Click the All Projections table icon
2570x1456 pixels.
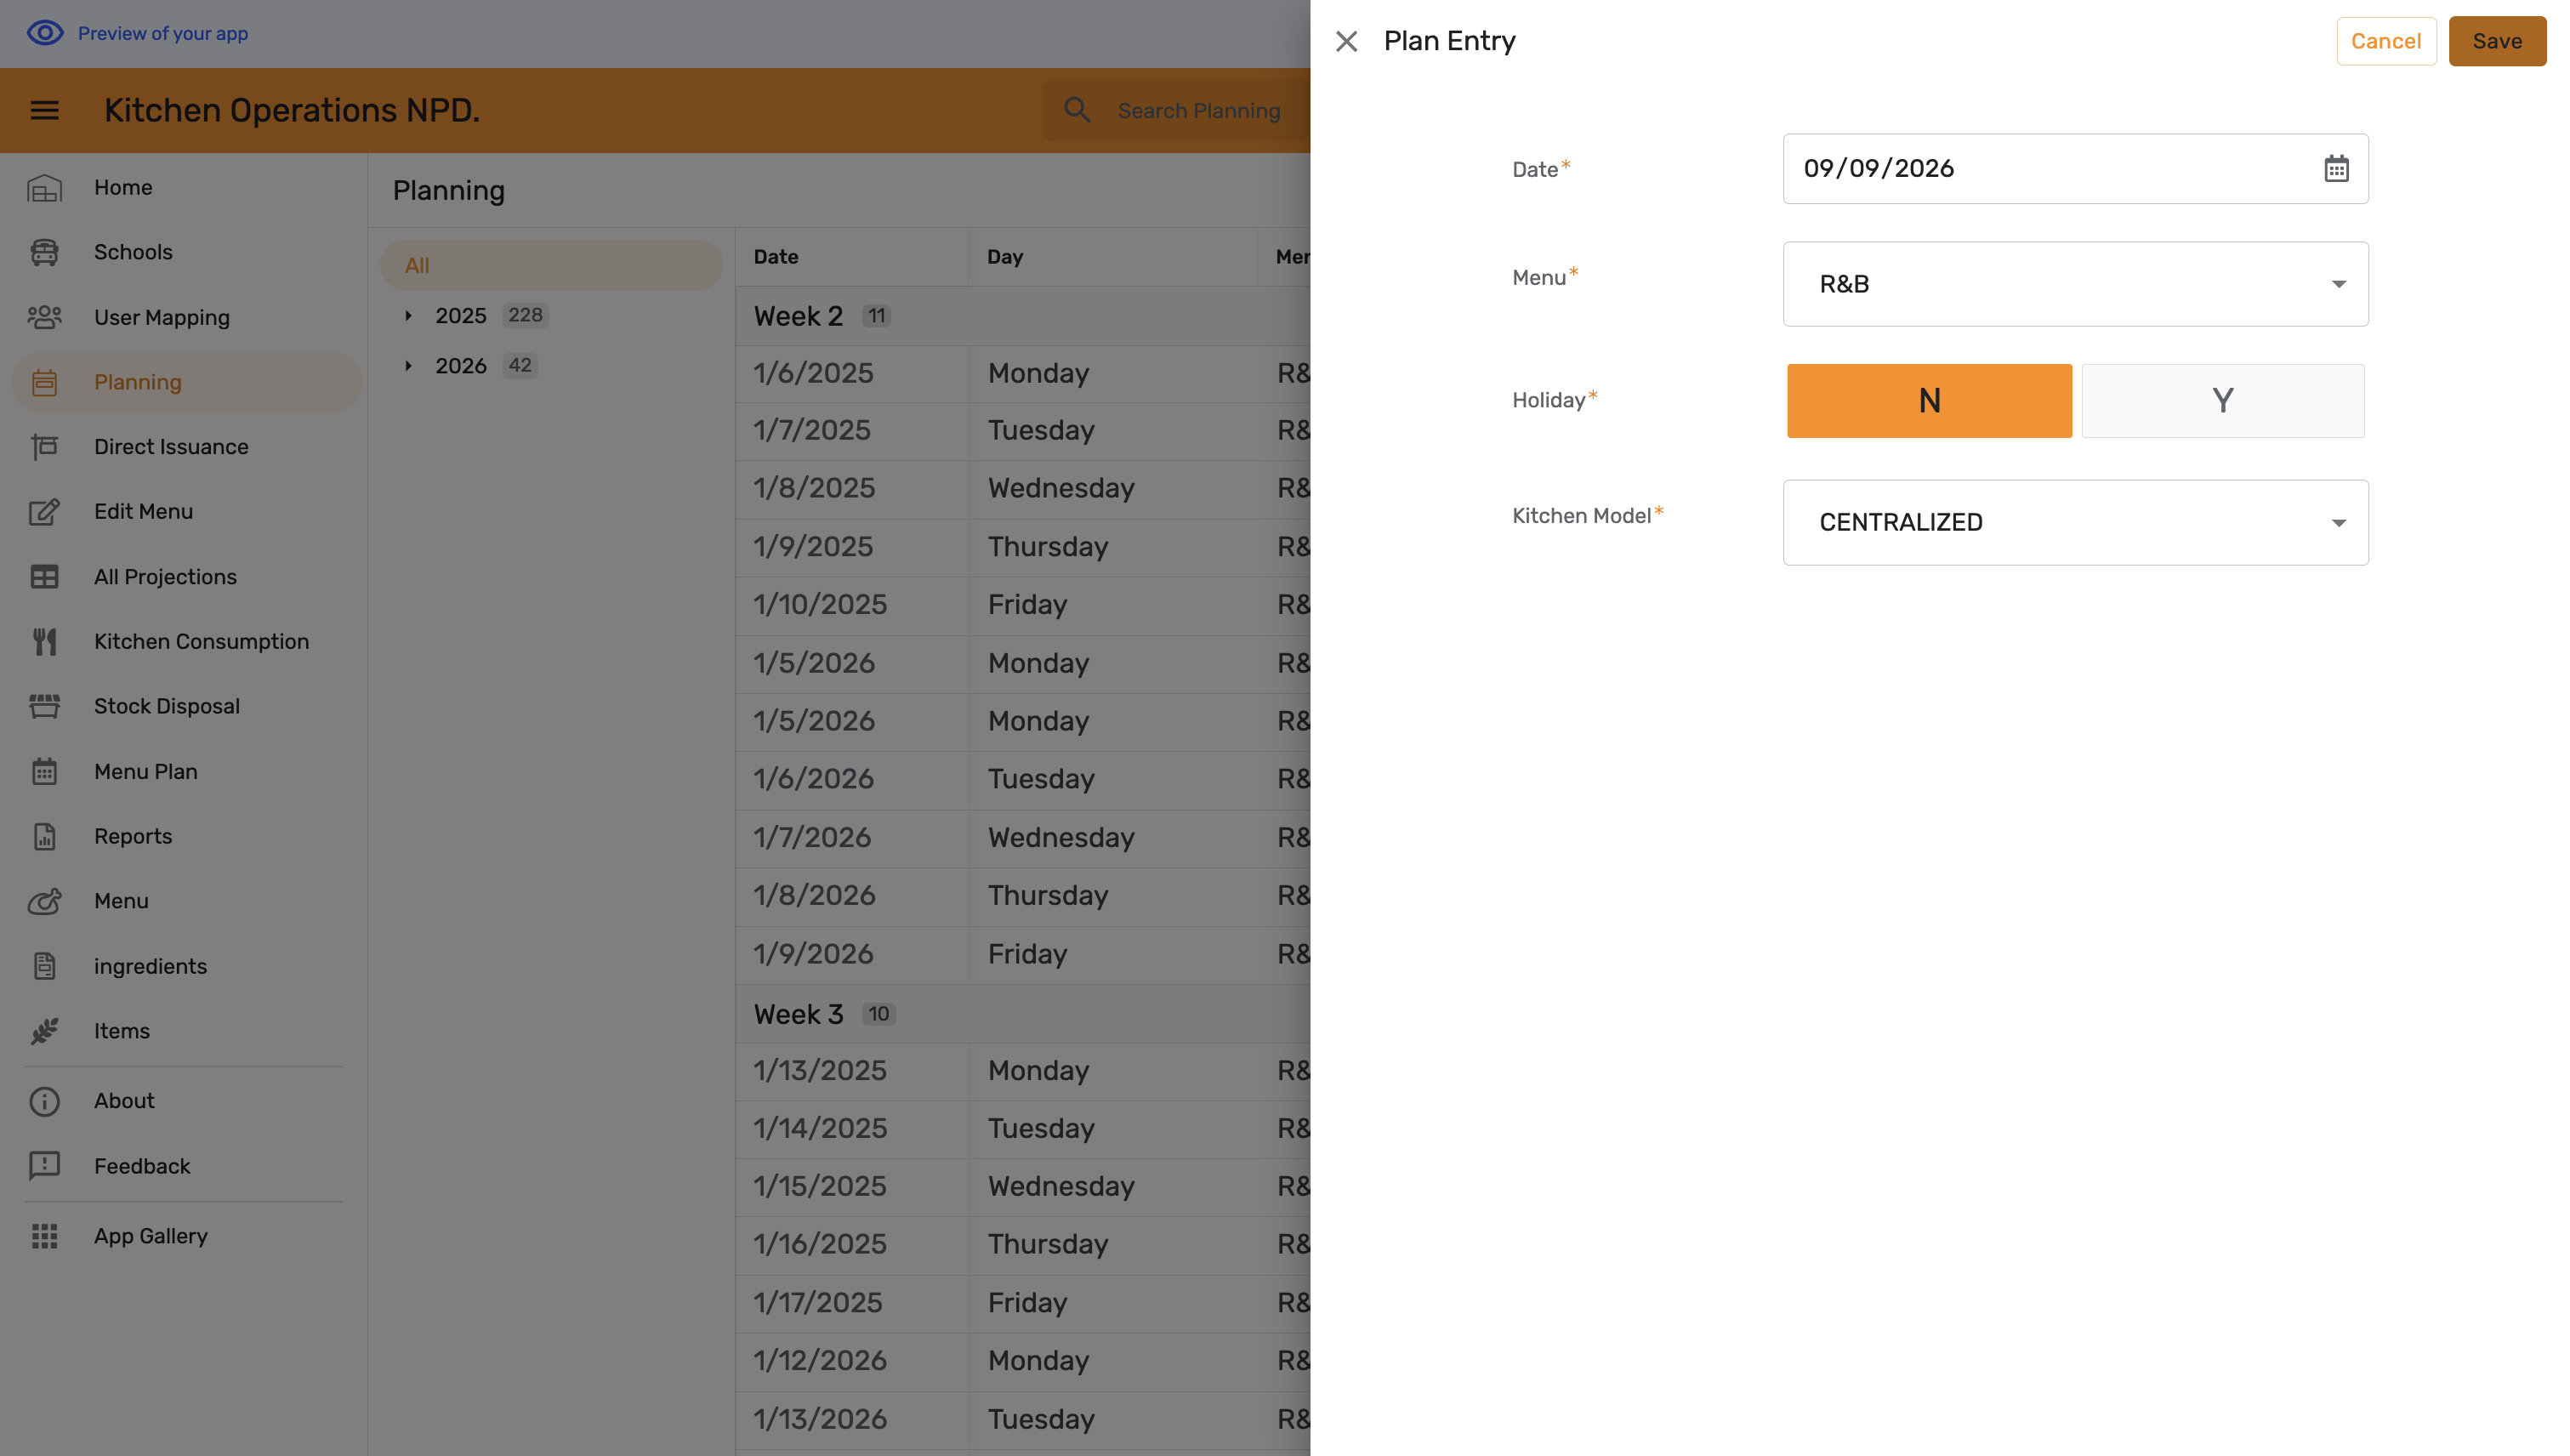44,577
